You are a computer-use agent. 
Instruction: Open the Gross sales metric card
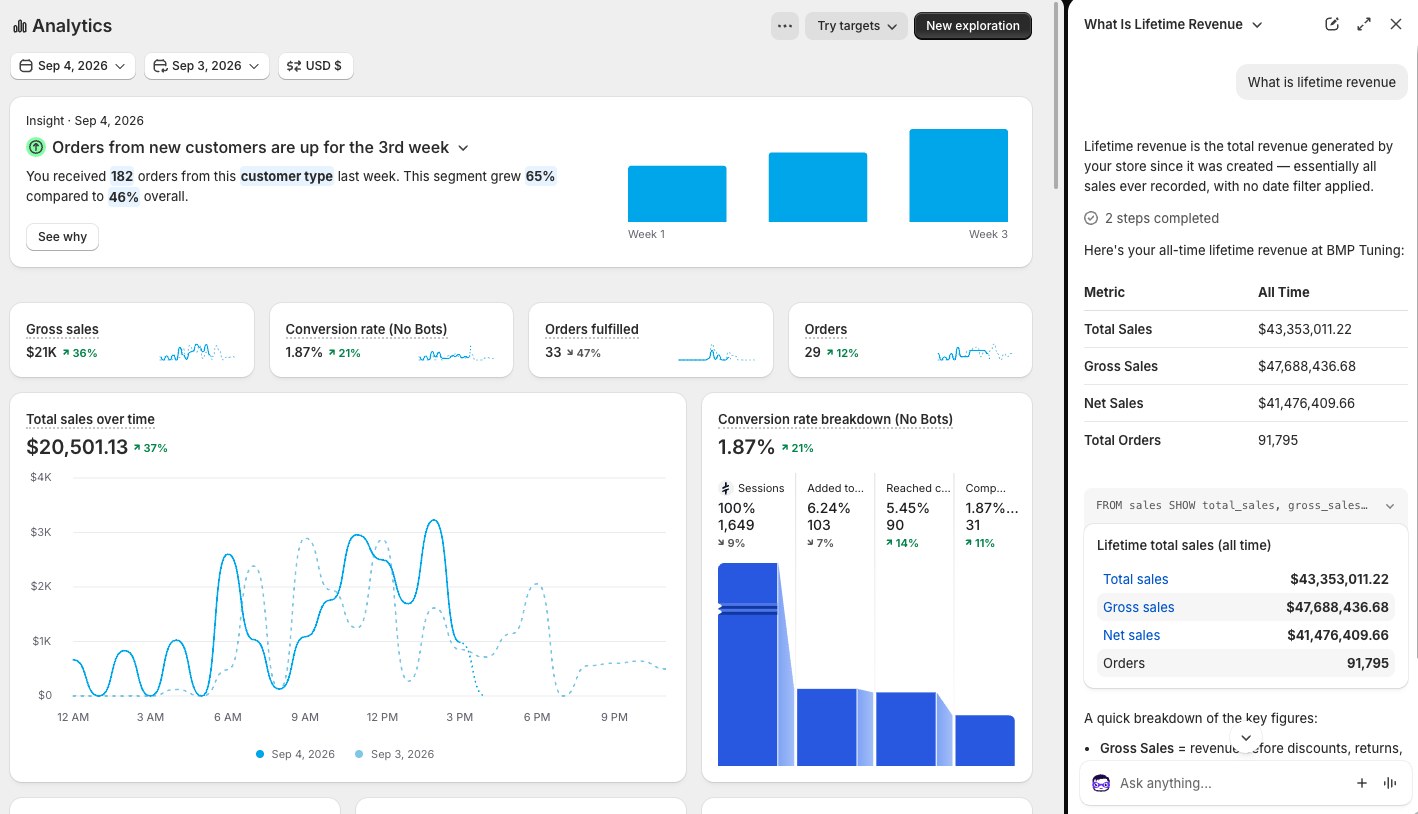pos(132,340)
